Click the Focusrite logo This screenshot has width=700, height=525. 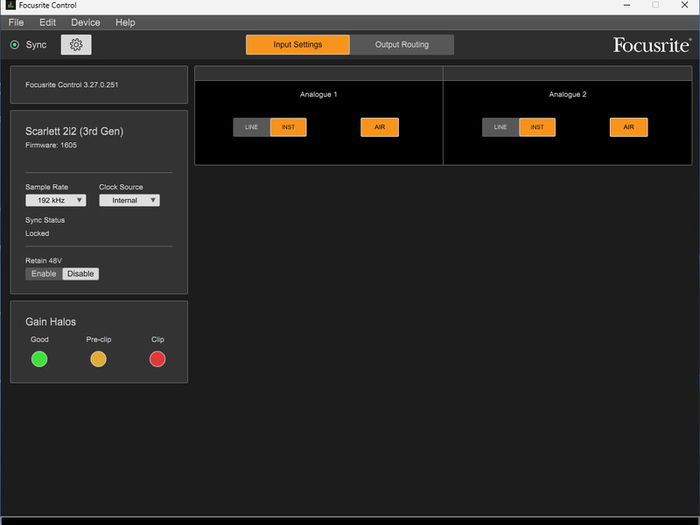pos(652,45)
